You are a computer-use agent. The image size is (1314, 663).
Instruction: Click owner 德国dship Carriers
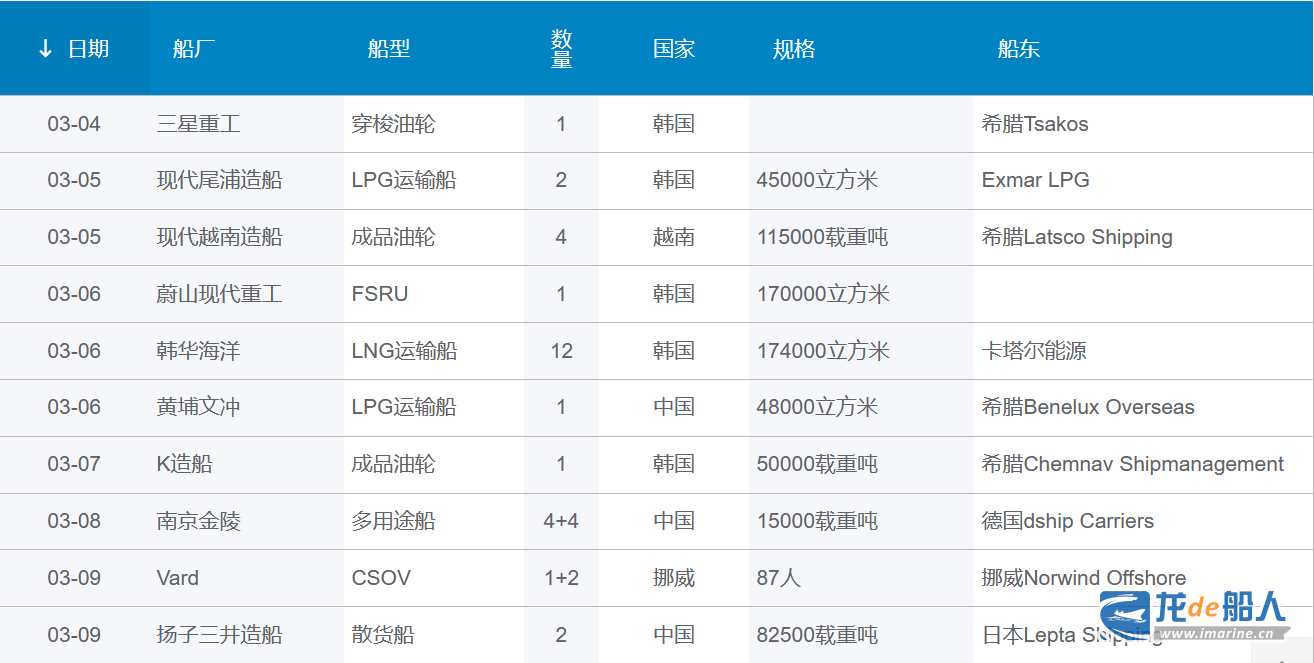point(1068,521)
